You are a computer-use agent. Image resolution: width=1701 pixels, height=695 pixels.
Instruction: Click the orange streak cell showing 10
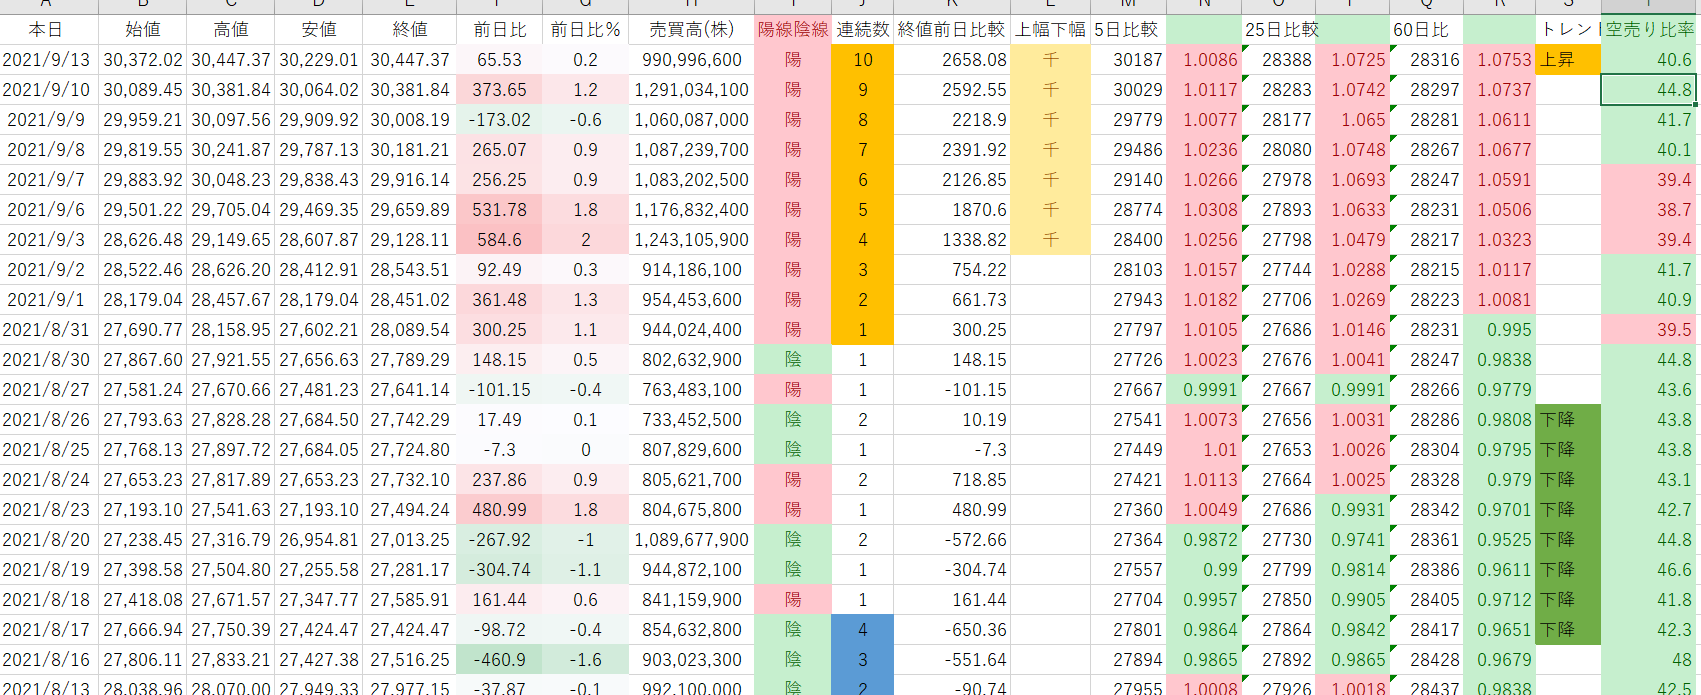pos(862,60)
